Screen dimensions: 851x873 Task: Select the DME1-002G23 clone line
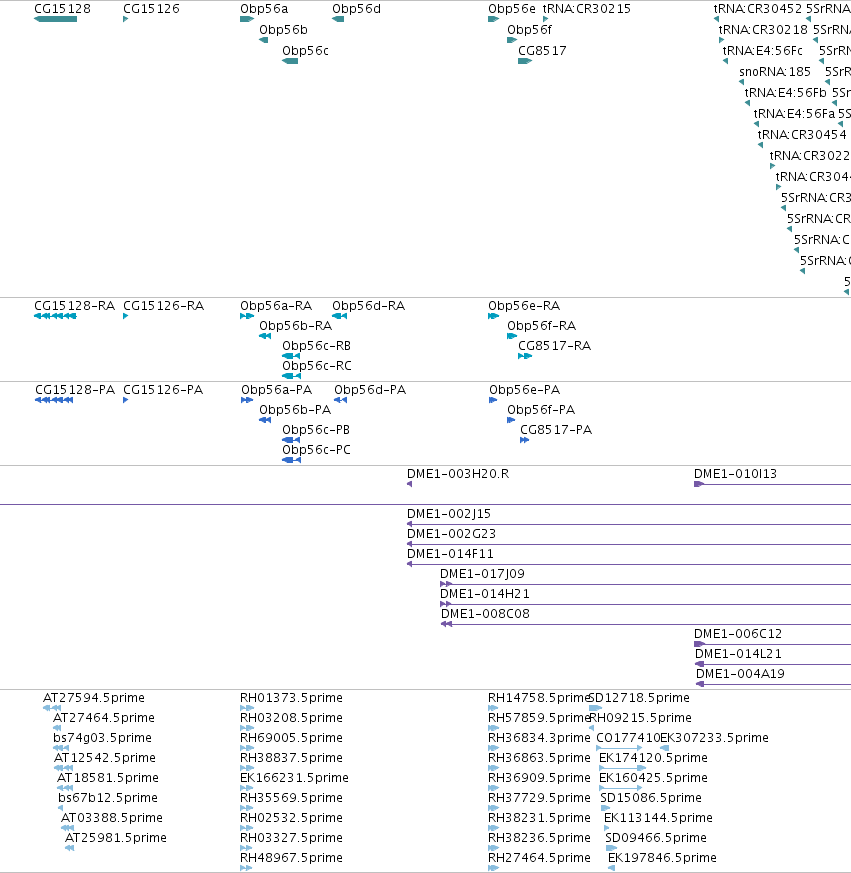click(x=629, y=545)
